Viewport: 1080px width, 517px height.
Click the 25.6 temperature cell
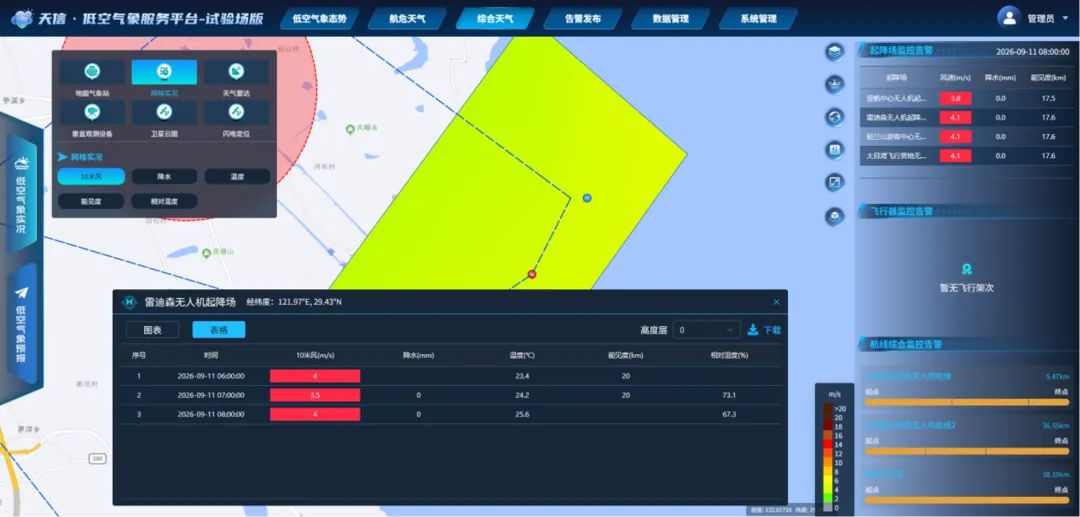pos(521,414)
